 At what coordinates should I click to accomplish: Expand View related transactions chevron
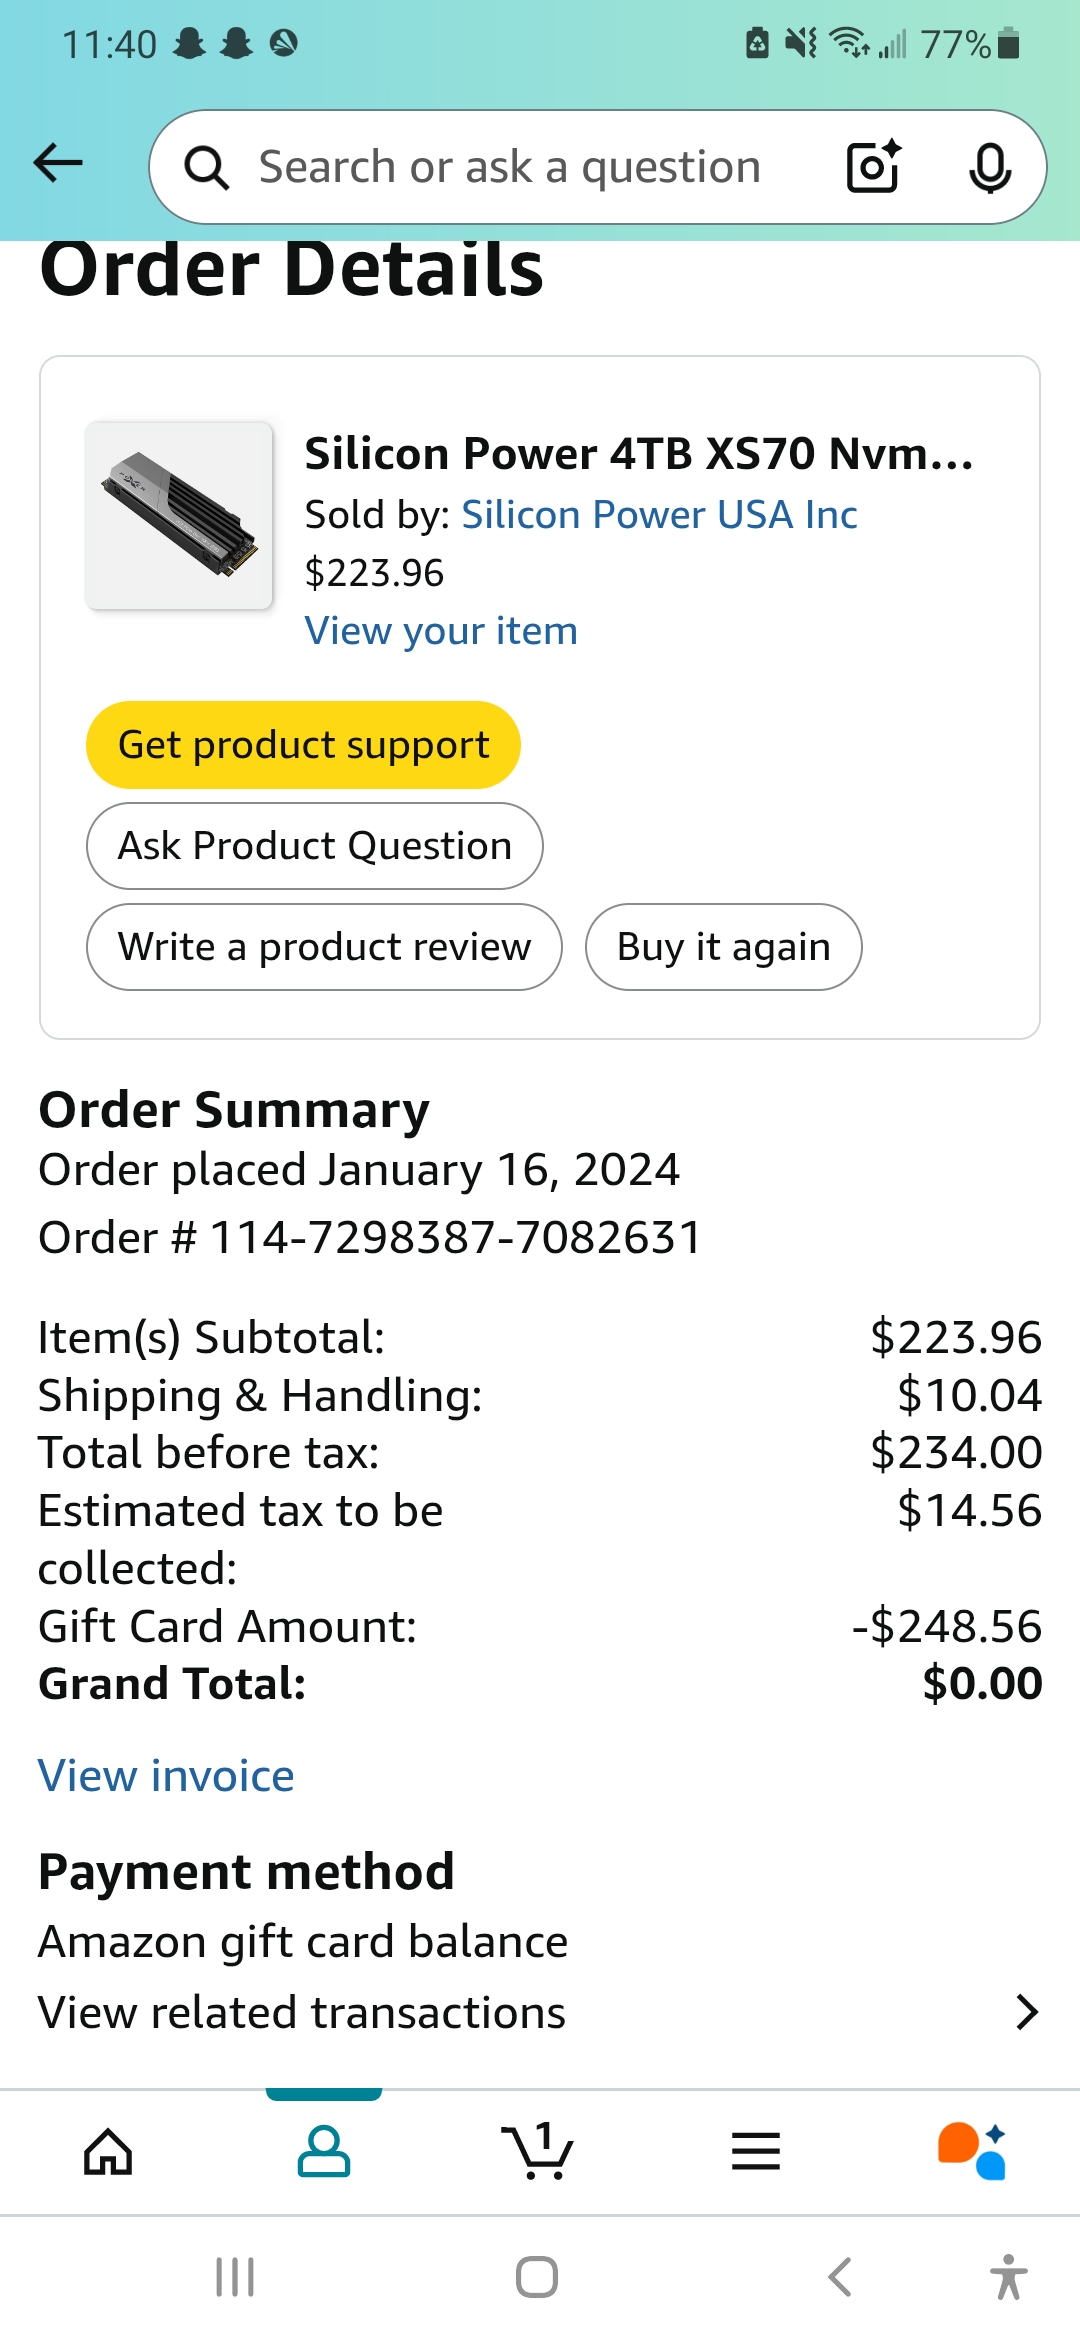[x=1026, y=2012]
